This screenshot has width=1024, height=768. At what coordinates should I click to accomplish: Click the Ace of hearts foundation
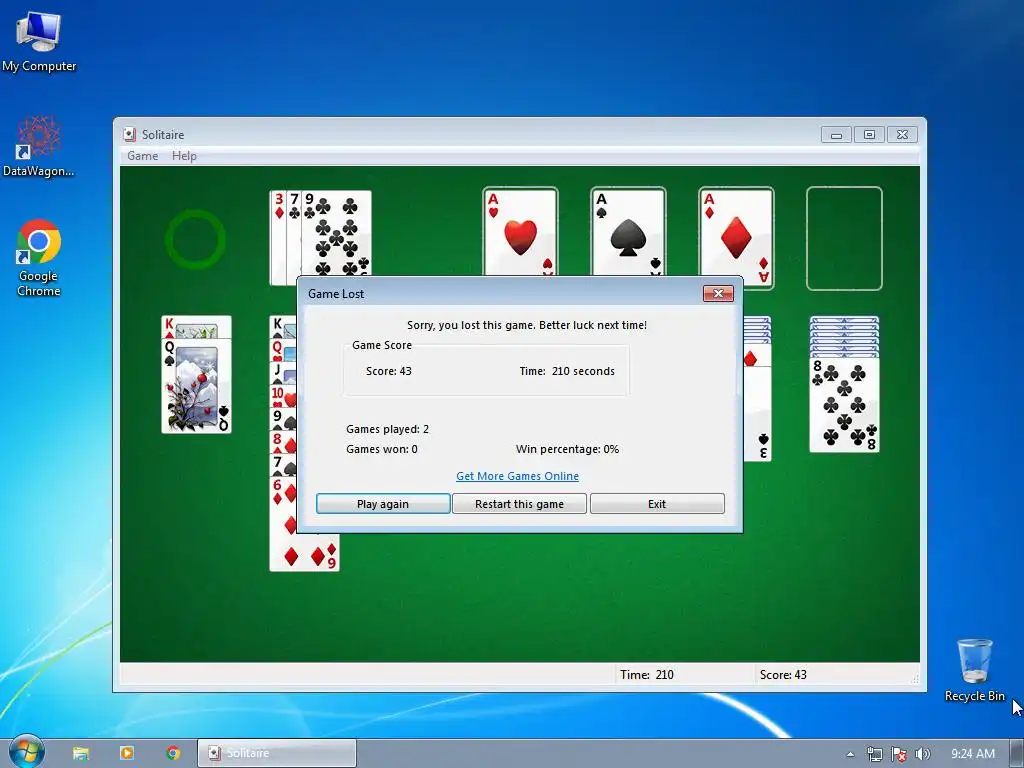point(520,232)
